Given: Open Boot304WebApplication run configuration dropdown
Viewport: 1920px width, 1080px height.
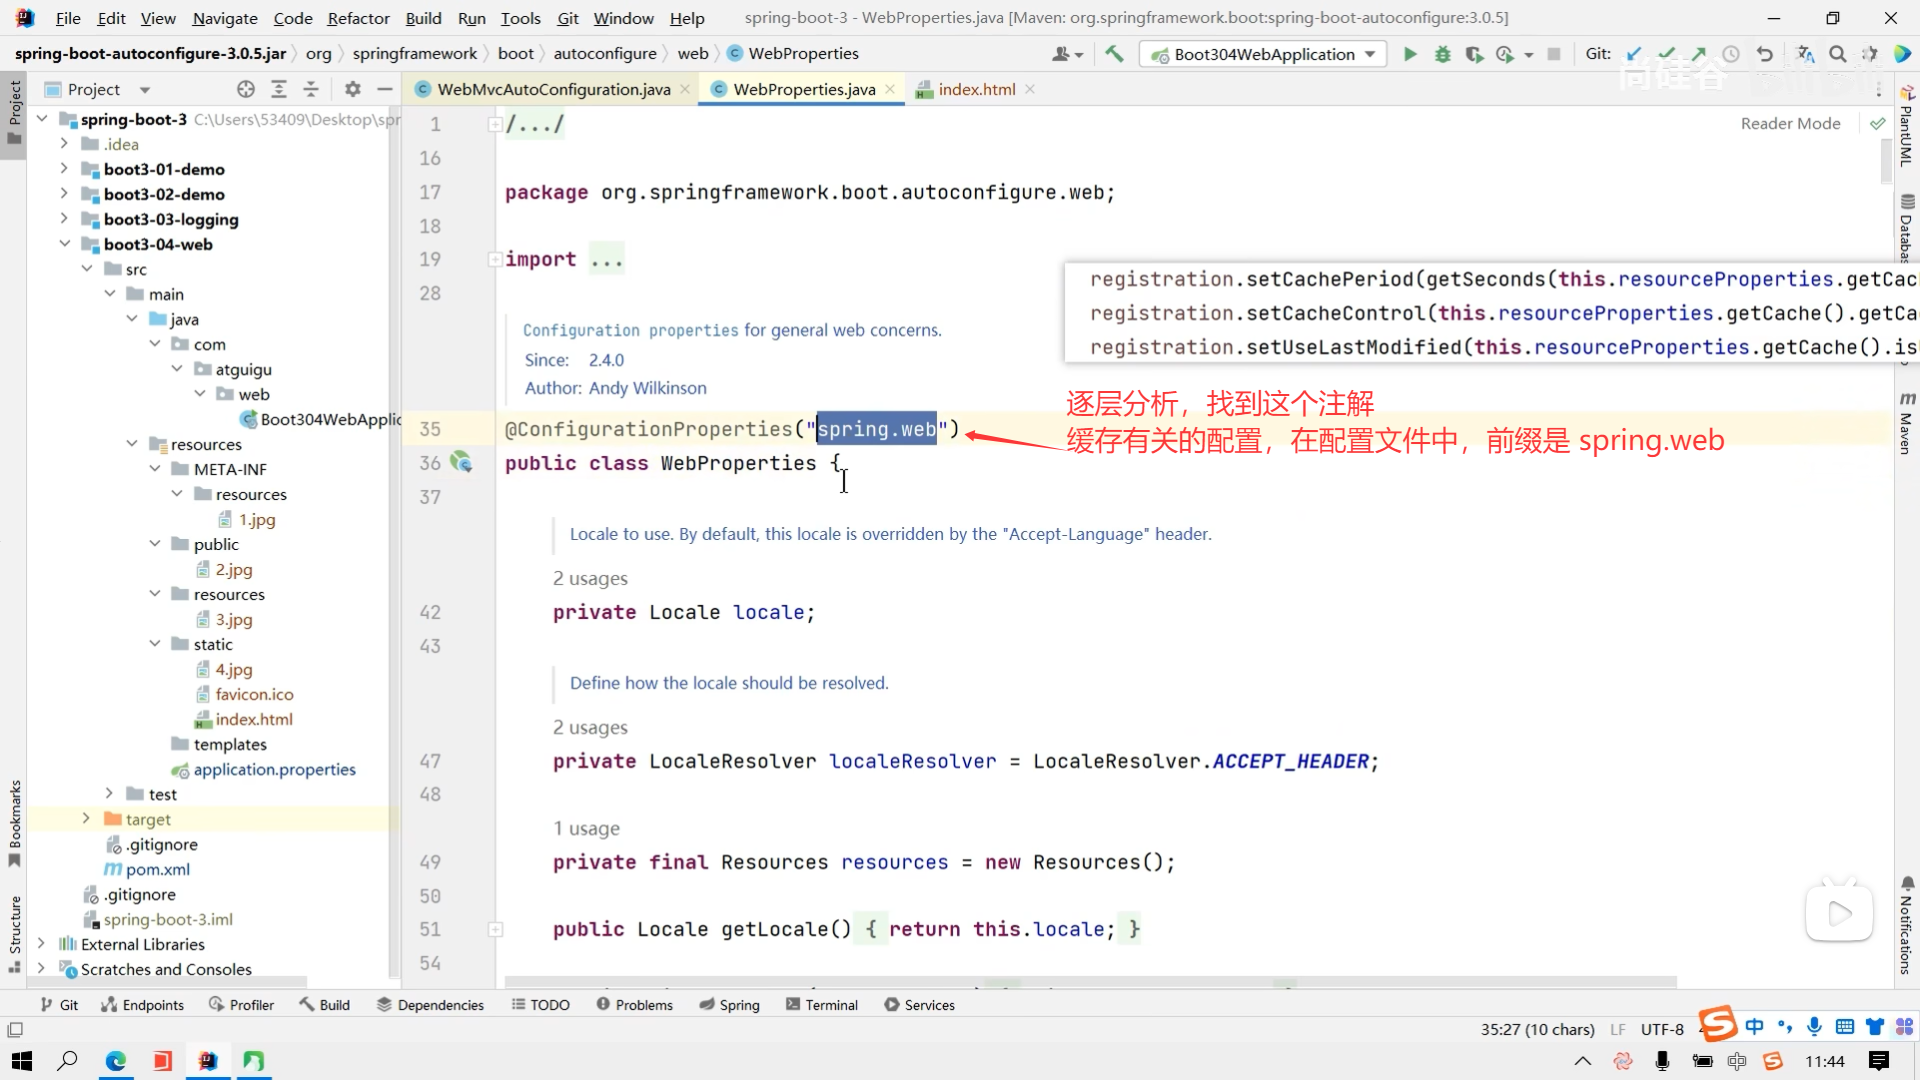Looking at the screenshot, I should tap(1264, 54).
